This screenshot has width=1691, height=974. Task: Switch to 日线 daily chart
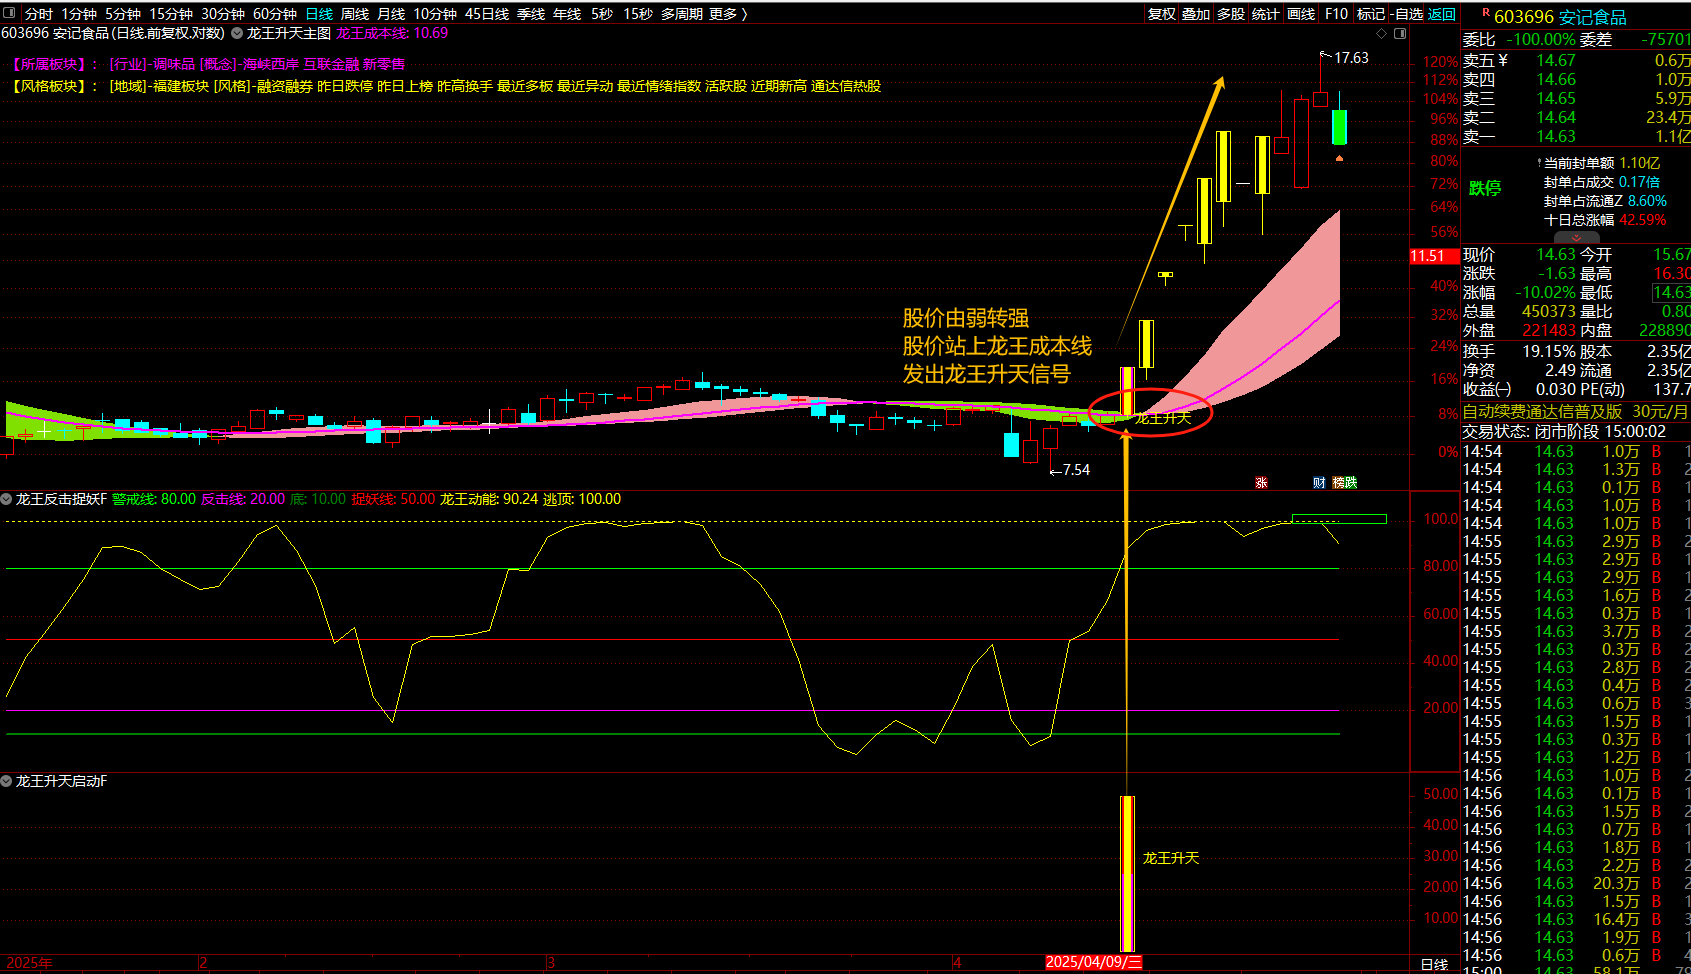click(x=319, y=14)
